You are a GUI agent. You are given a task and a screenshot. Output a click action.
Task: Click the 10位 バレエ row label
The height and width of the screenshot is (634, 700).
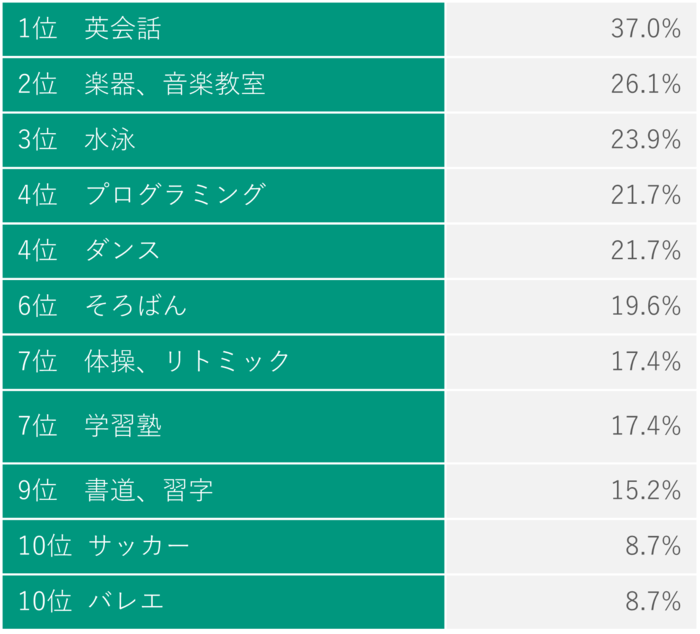[x=91, y=601]
